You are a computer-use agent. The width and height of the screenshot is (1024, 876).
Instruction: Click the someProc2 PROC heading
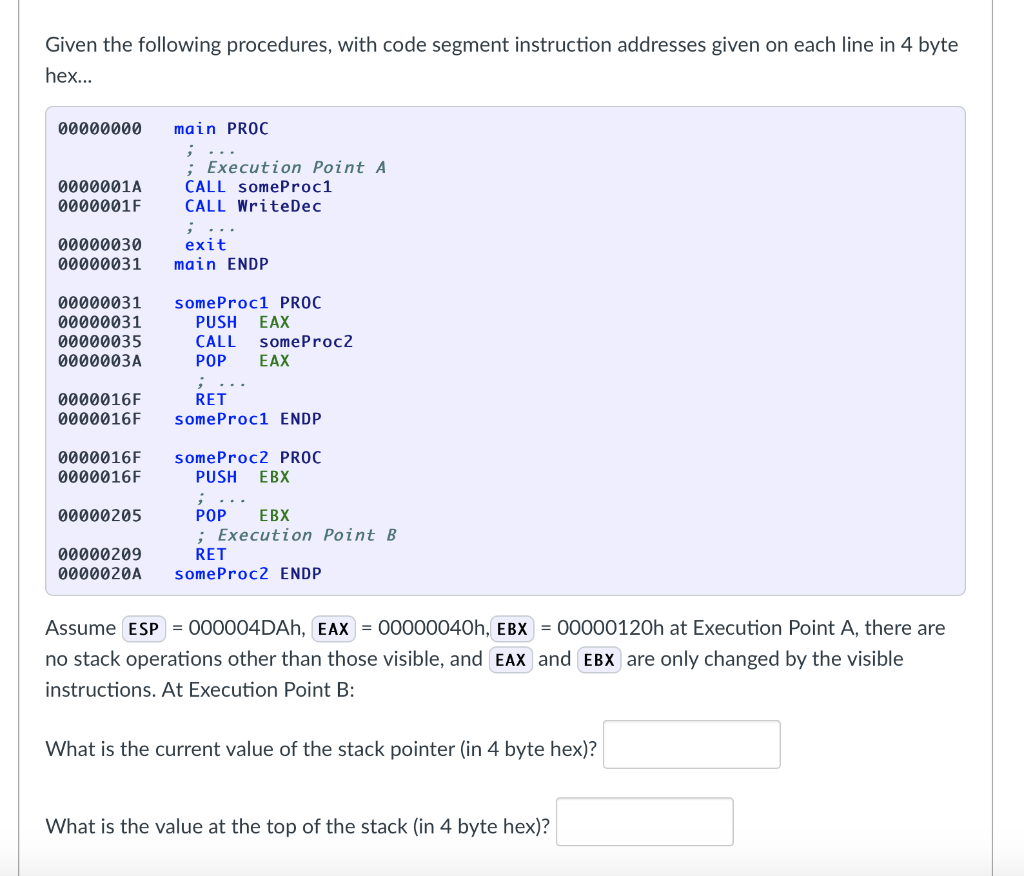(247, 457)
